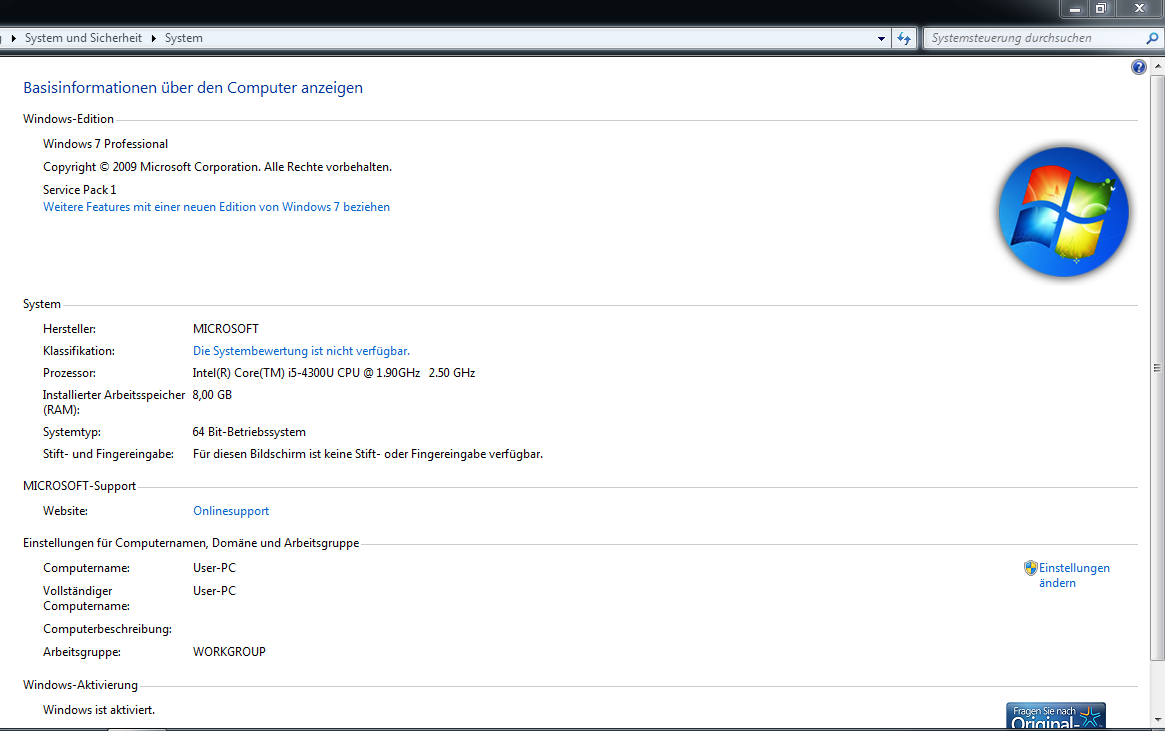The height and width of the screenshot is (731, 1165).
Task: Open 'Die Systembewertung ist nicht verfügbar' link
Action: click(x=301, y=351)
